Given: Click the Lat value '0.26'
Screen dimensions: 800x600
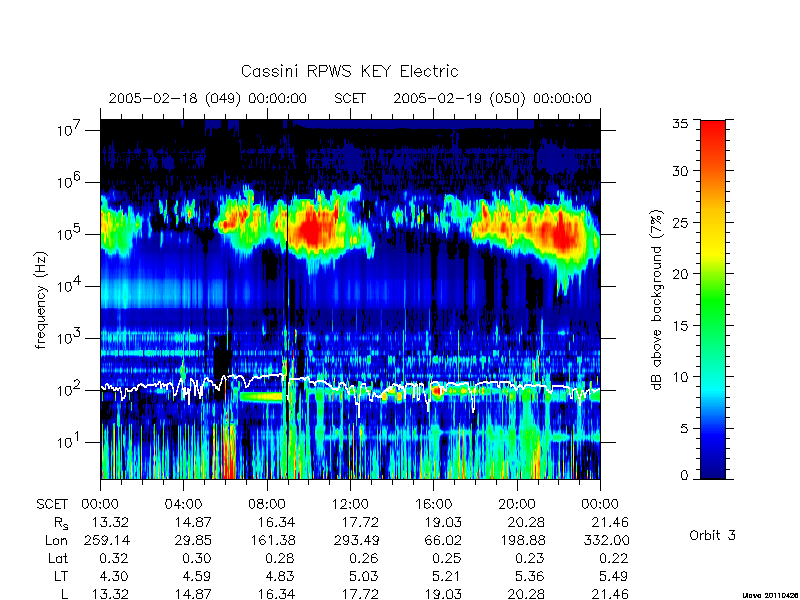Looking at the screenshot, I should (363, 558).
